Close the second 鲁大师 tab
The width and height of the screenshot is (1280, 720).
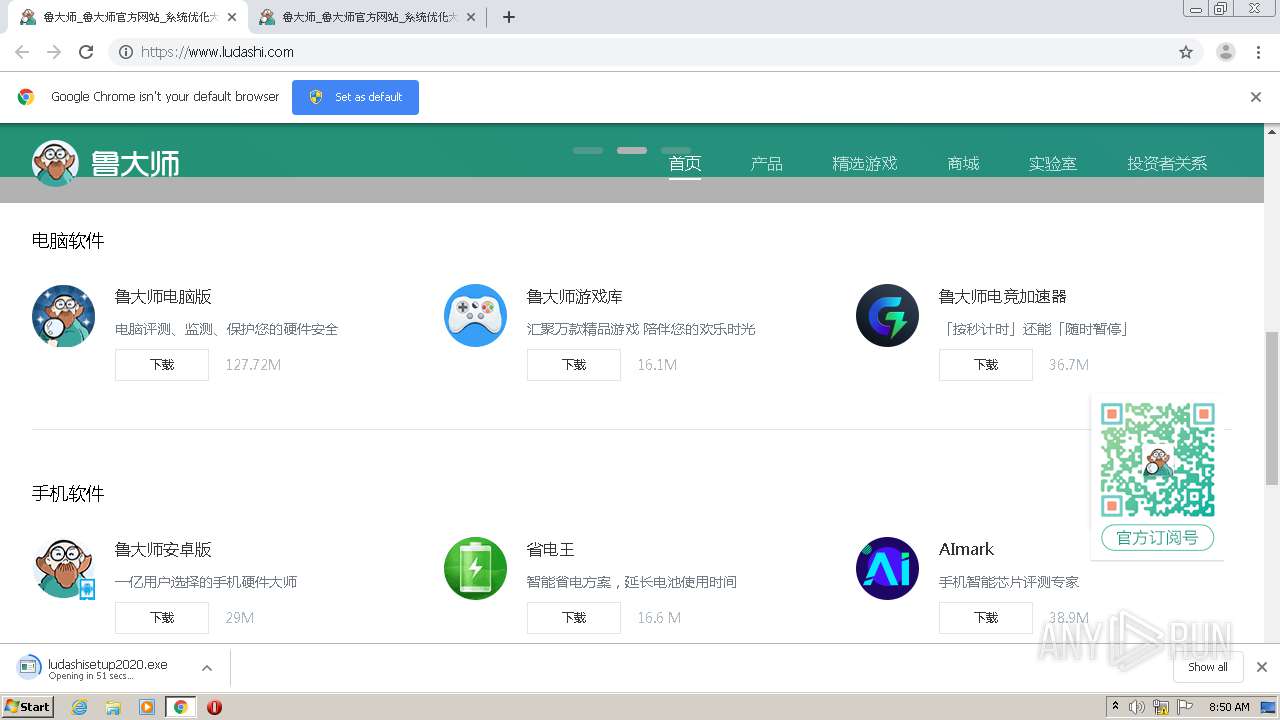coord(471,17)
